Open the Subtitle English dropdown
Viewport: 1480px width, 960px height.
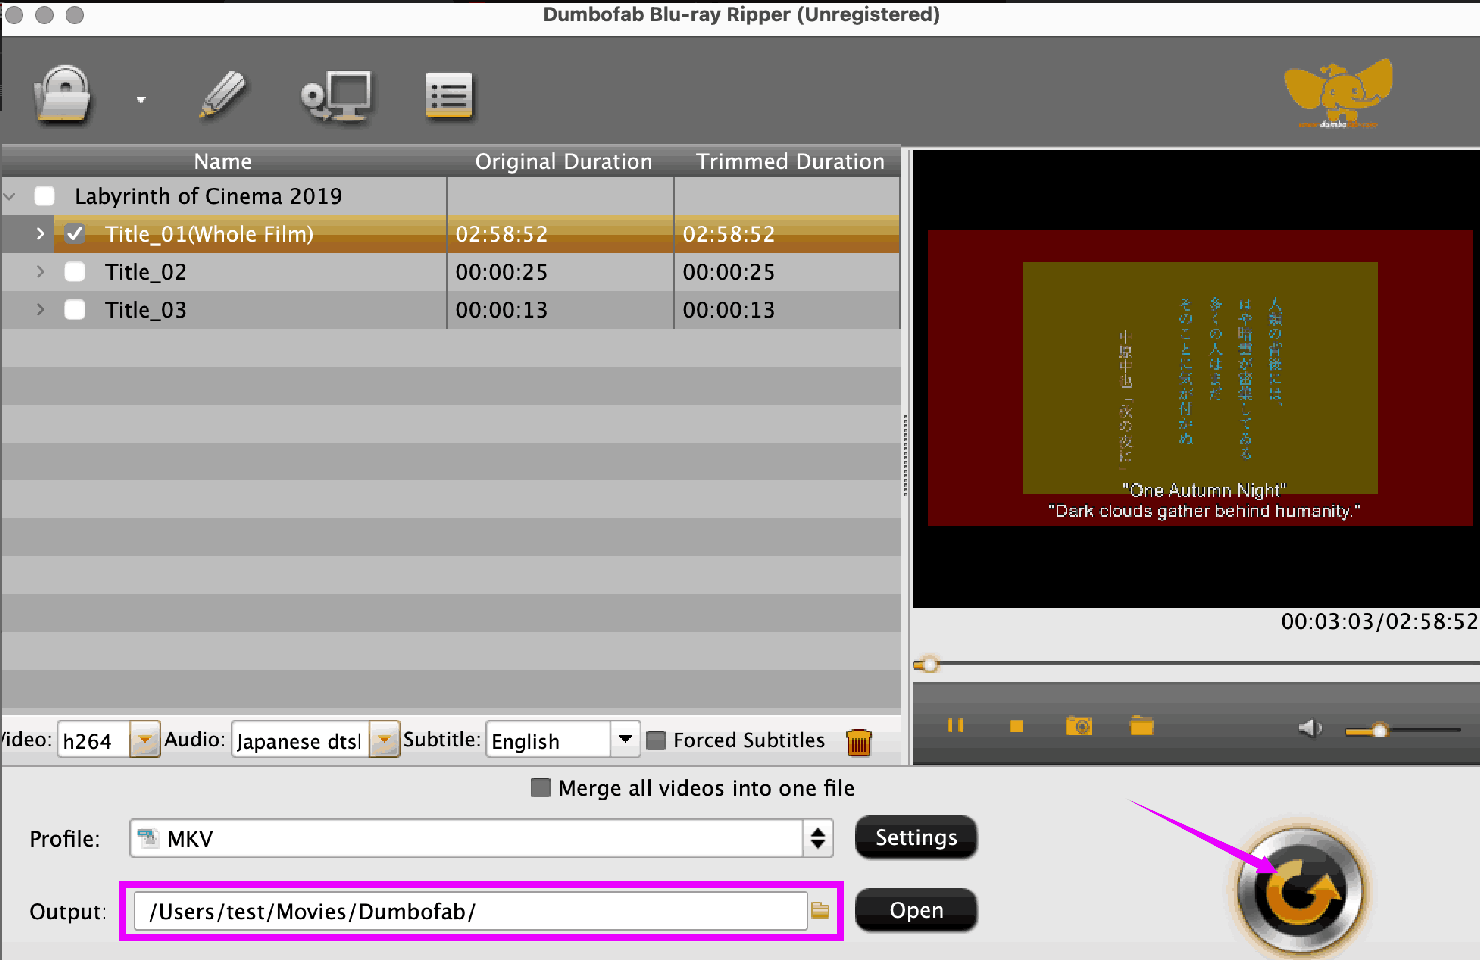625,740
